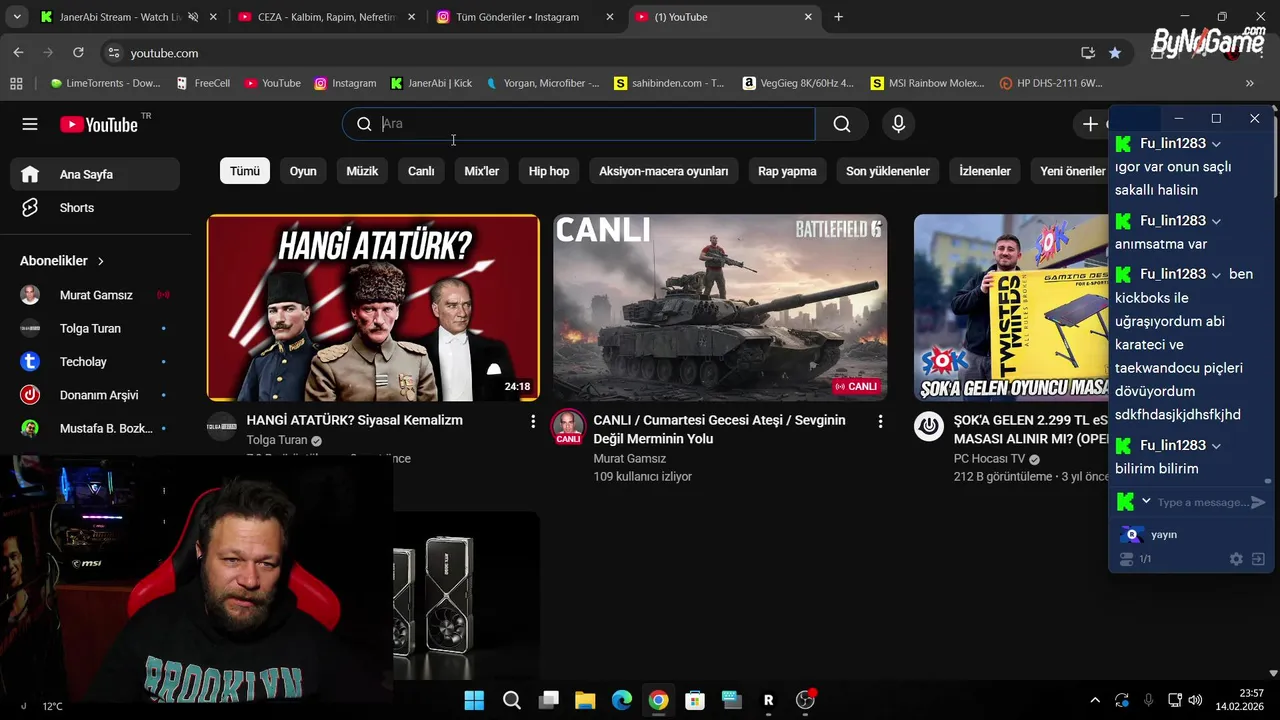Expand dropdown on Fu_lin1283 'anımsatma var' message
This screenshot has height=720, width=1280.
point(1216,221)
